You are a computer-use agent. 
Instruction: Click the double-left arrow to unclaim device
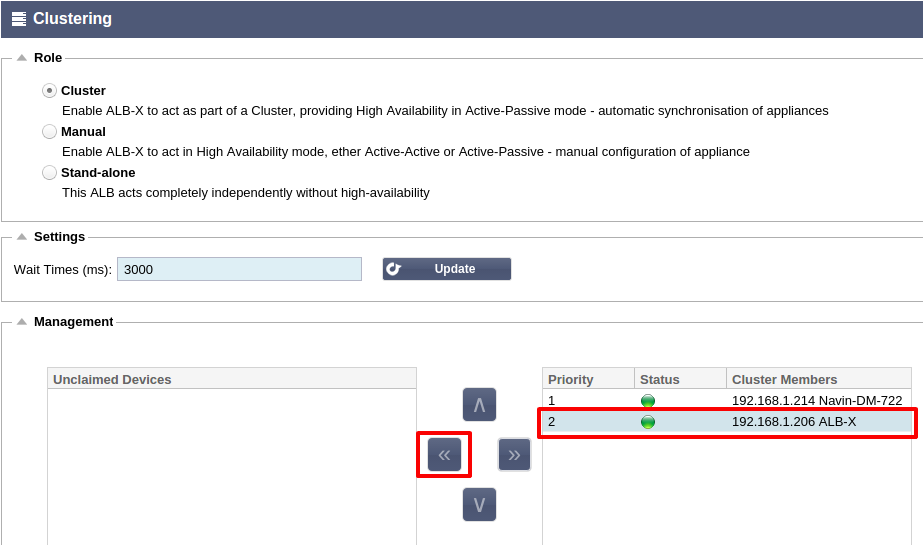tap(444, 454)
